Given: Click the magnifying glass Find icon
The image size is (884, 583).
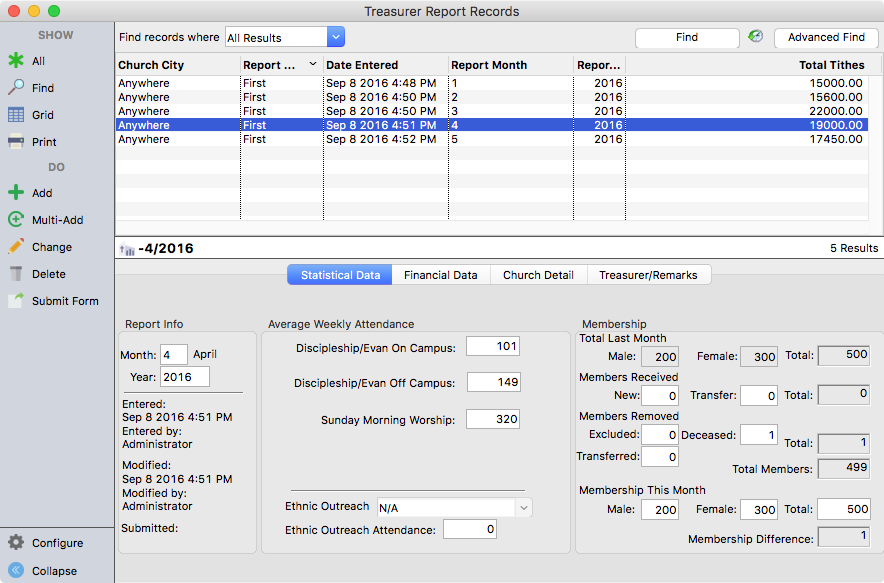Looking at the screenshot, I should coord(16,88).
